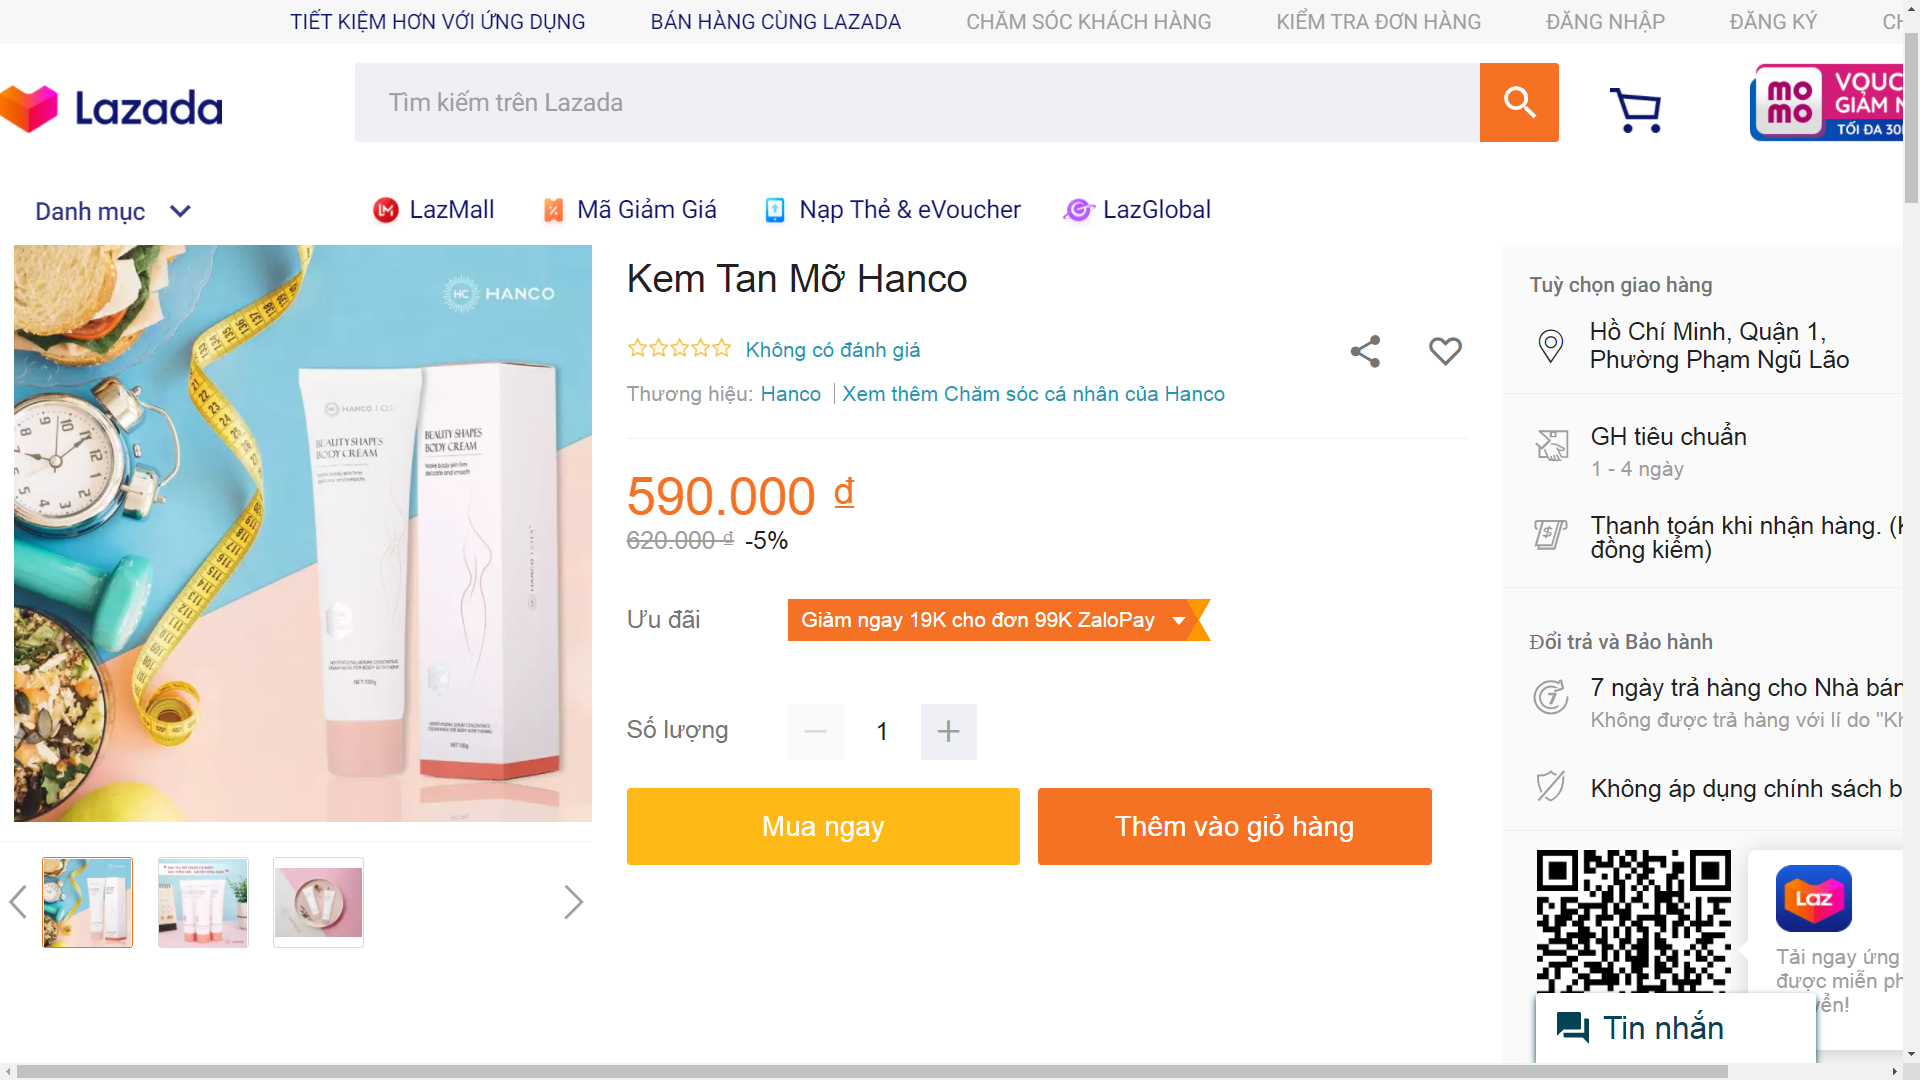This screenshot has width=1920, height=1080.
Task: Add product to wishlist heart icon
Action: [x=1445, y=351]
